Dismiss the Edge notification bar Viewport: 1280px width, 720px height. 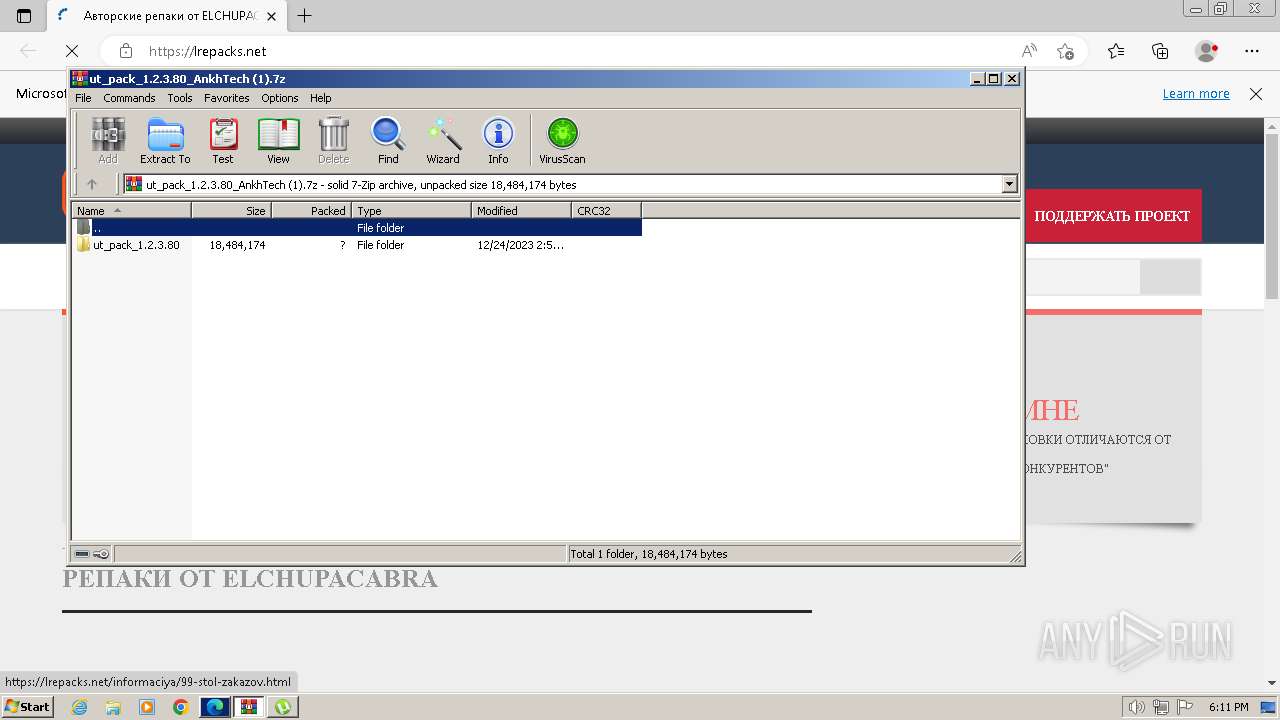click(1256, 93)
